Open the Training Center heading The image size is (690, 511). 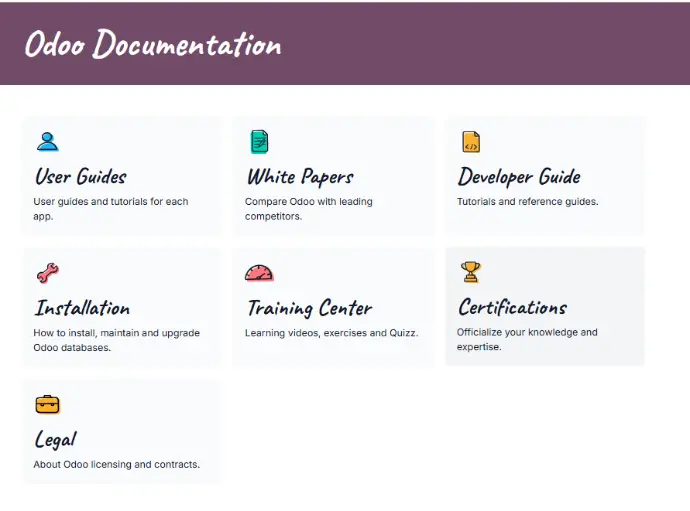(x=309, y=308)
